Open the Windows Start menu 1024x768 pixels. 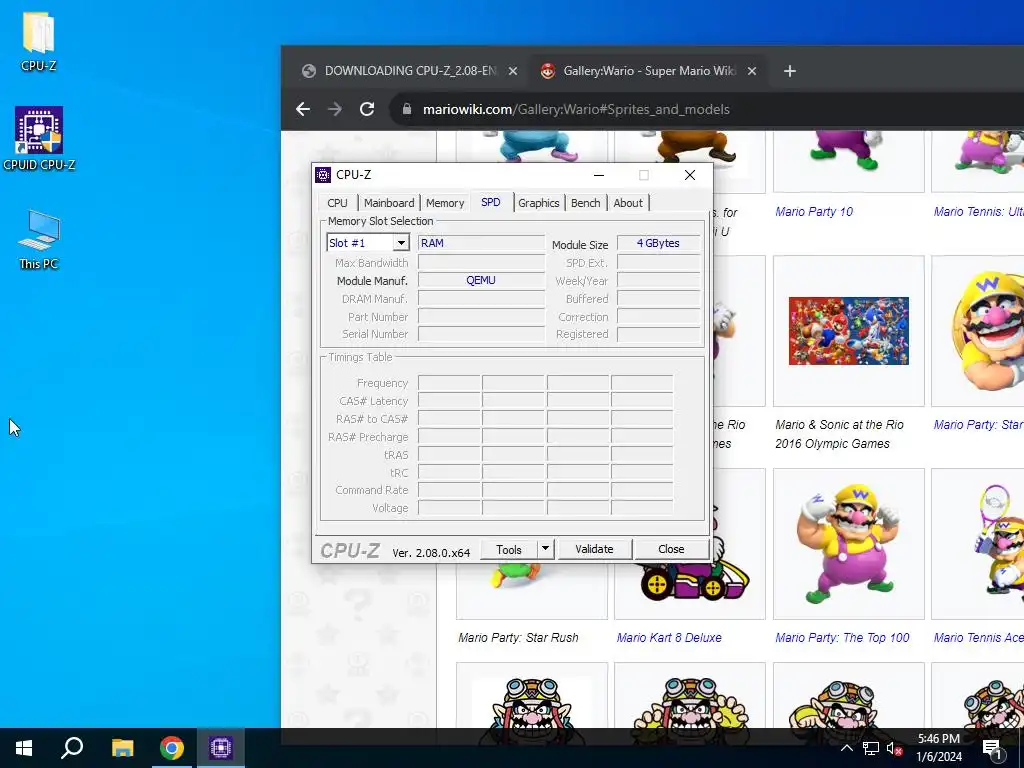tap(24, 748)
